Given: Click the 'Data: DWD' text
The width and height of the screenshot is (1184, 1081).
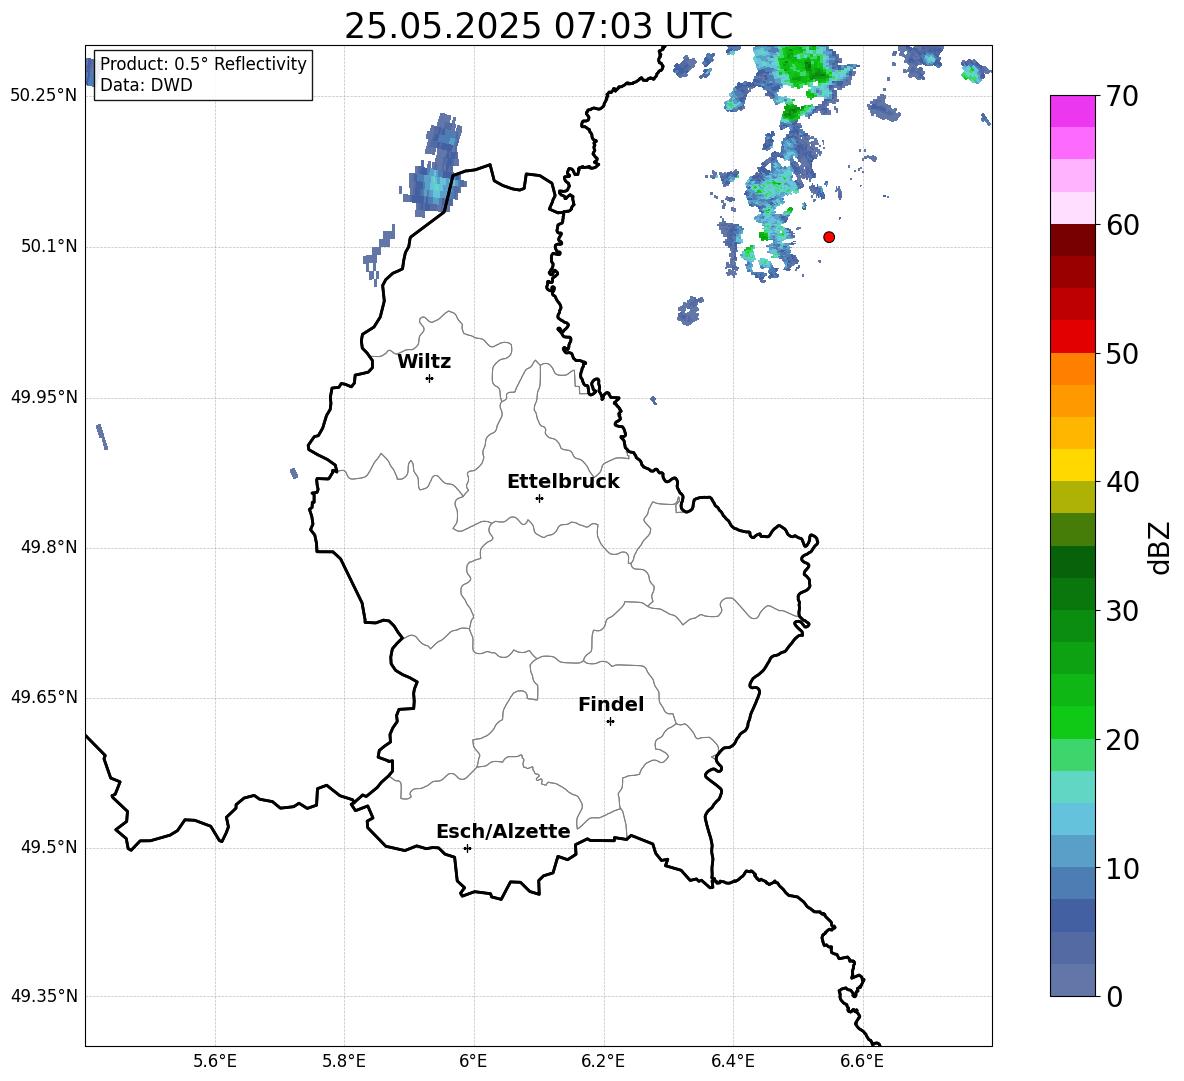Looking at the screenshot, I should (146, 85).
